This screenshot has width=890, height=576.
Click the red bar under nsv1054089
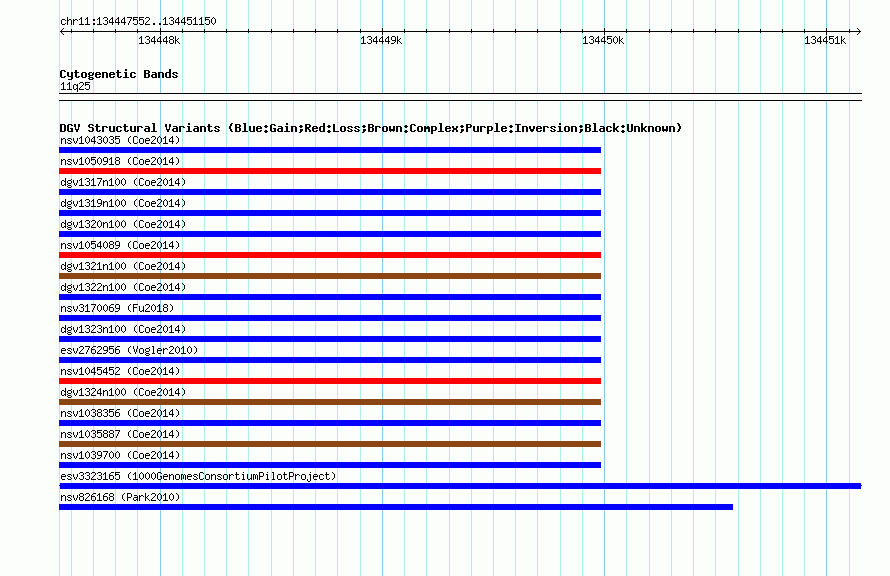tap(330, 255)
